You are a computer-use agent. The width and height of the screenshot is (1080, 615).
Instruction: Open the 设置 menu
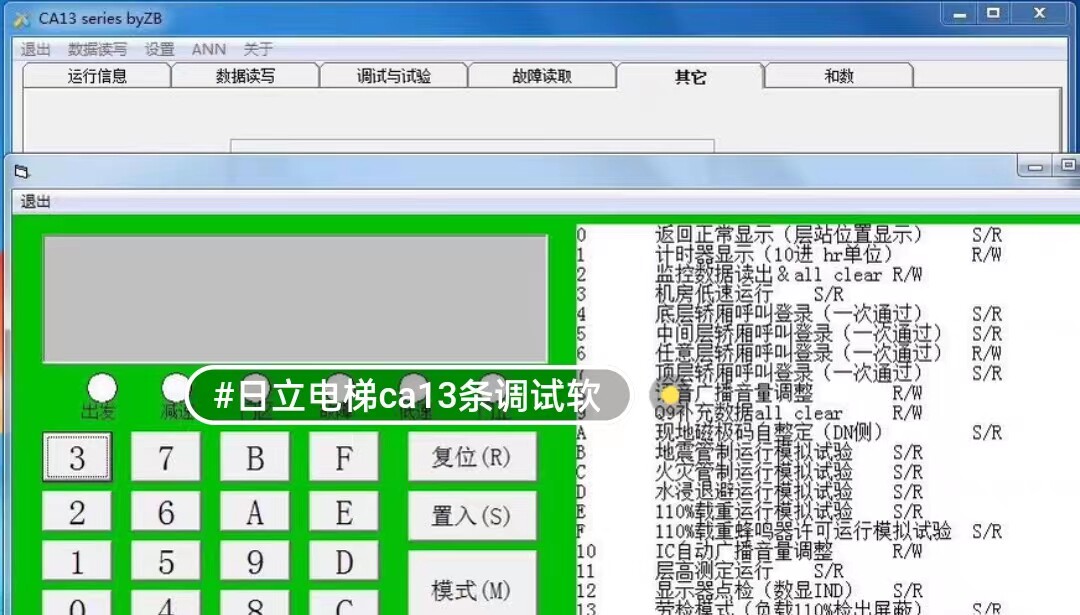(x=160, y=48)
